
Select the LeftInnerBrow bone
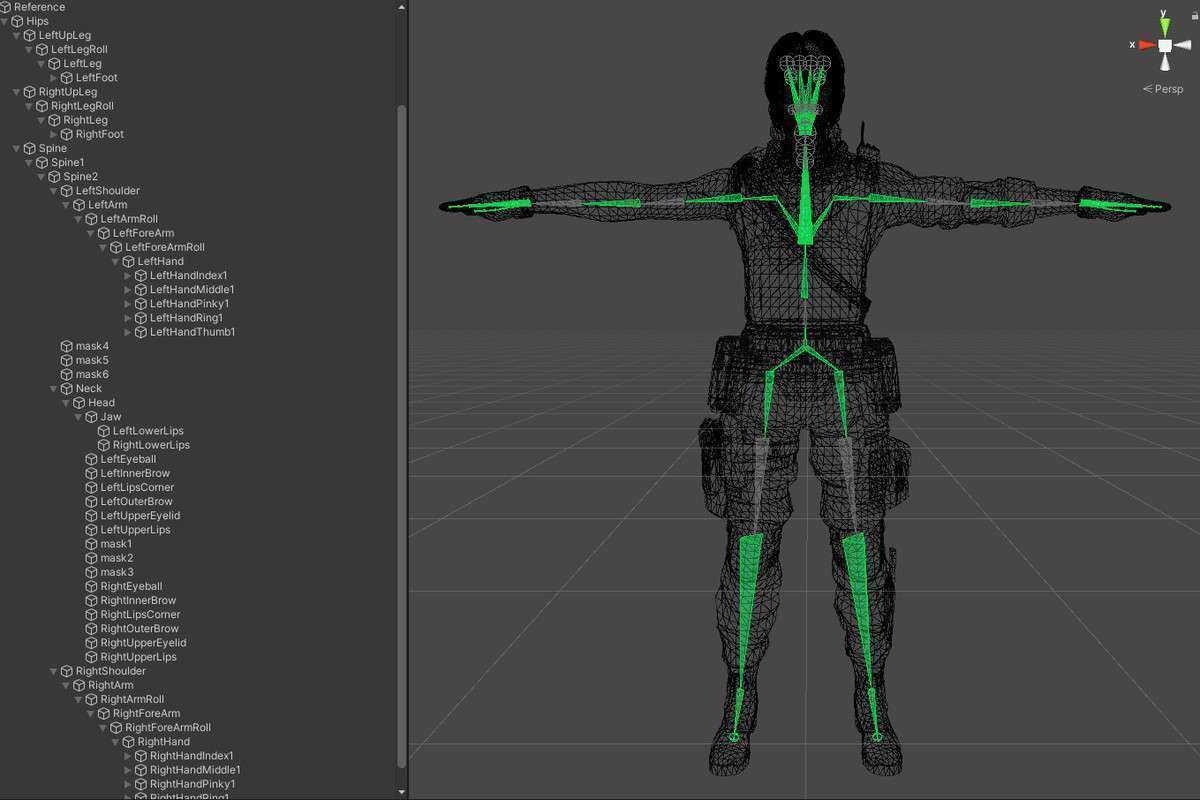point(135,473)
